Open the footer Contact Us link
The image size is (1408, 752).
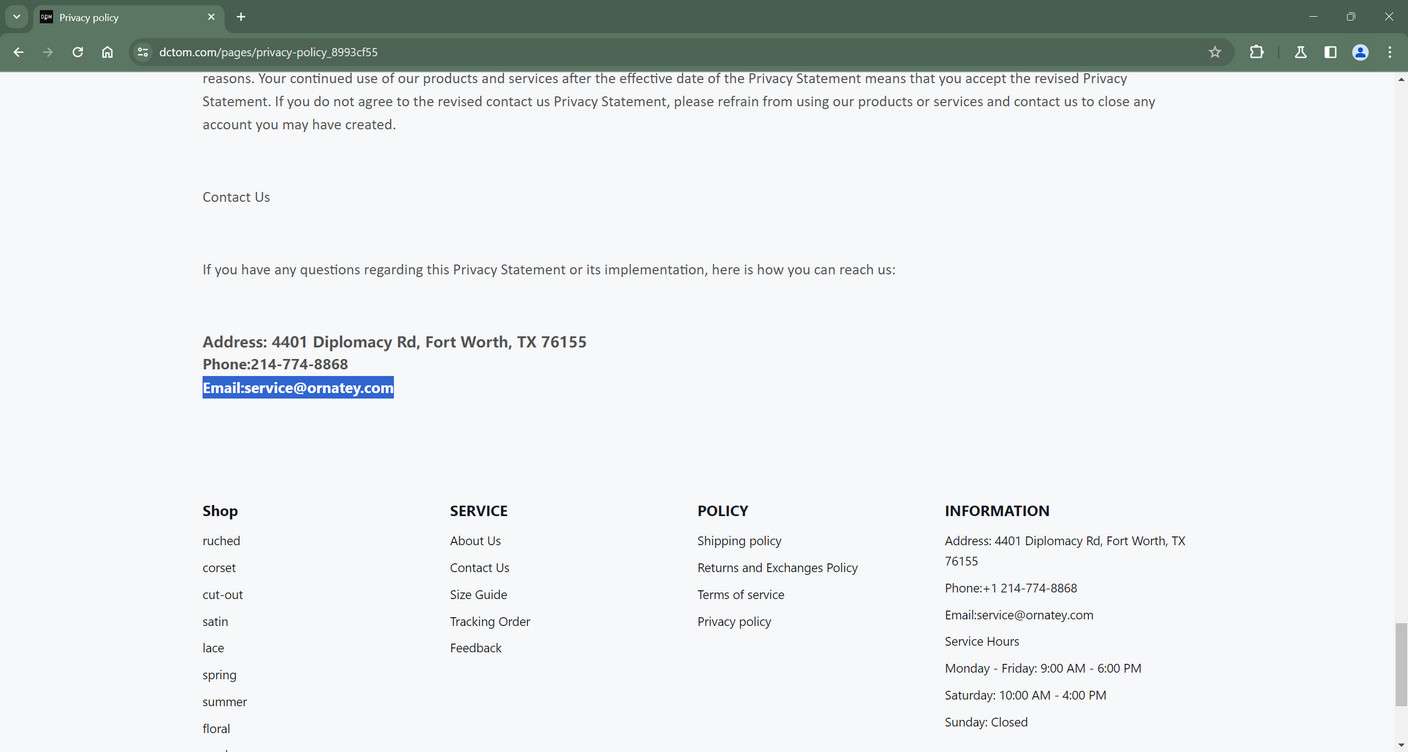coord(479,568)
